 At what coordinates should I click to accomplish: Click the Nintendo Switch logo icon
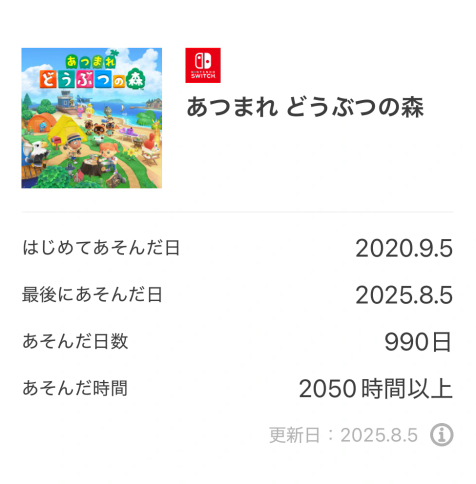tap(203, 65)
